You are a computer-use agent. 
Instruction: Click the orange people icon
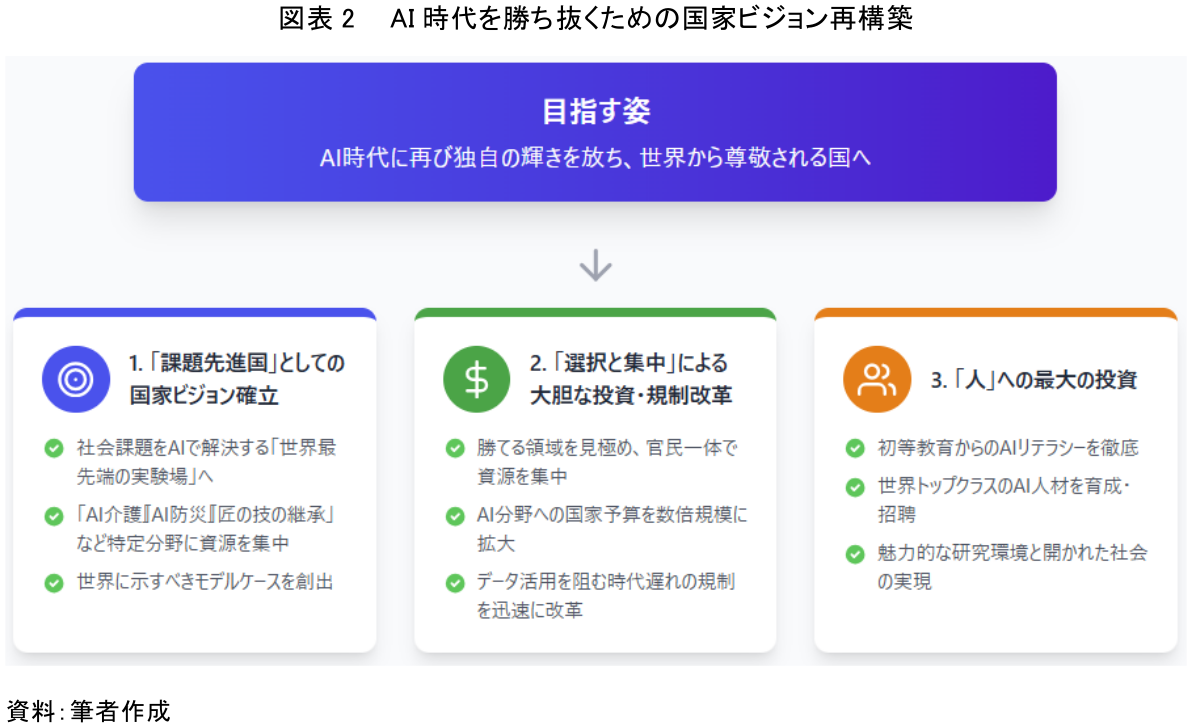(x=877, y=379)
